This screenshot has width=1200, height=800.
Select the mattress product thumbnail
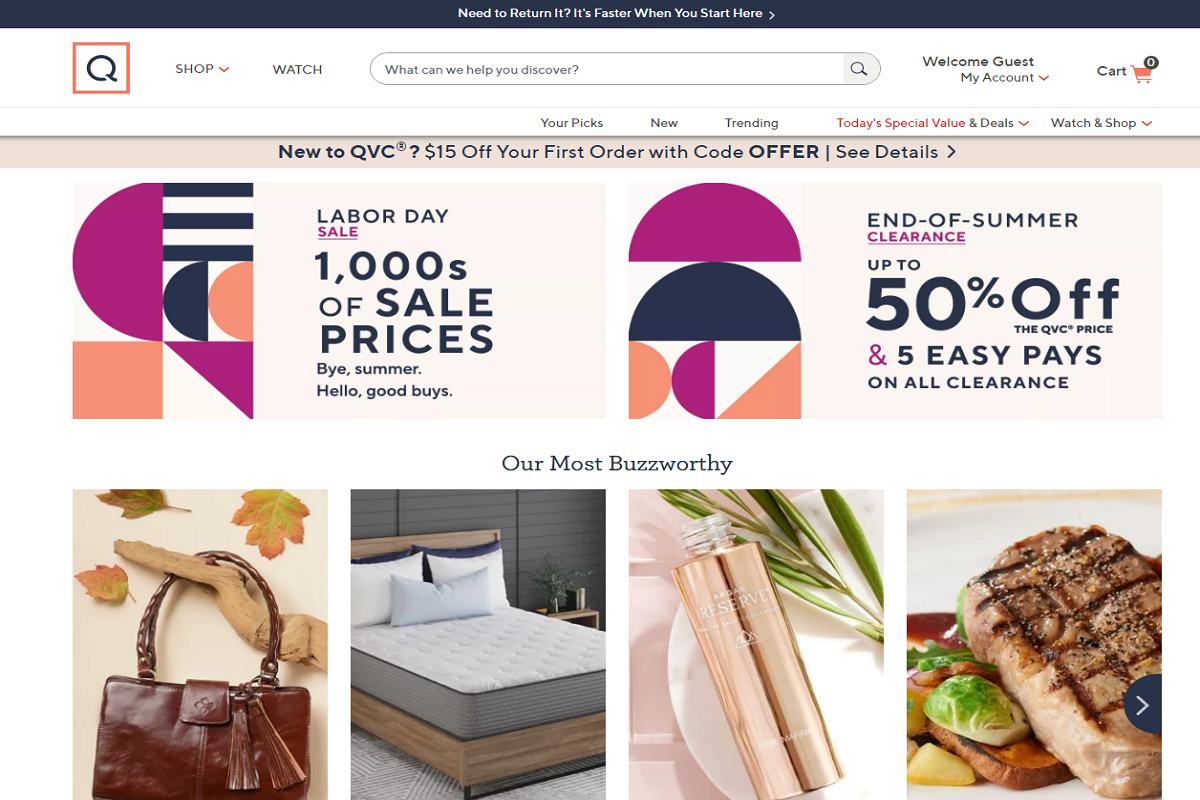(478, 644)
